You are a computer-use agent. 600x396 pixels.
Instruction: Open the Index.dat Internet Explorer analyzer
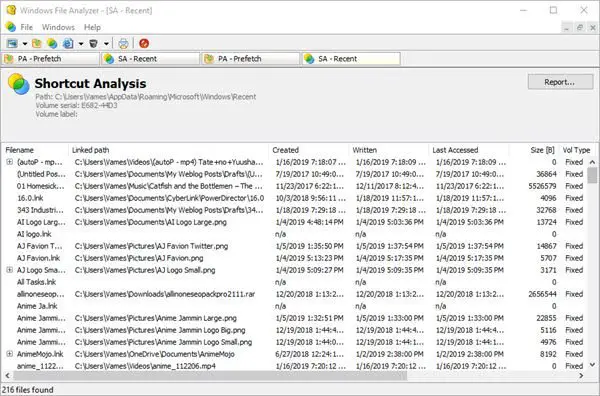pyautogui.click(x=68, y=43)
